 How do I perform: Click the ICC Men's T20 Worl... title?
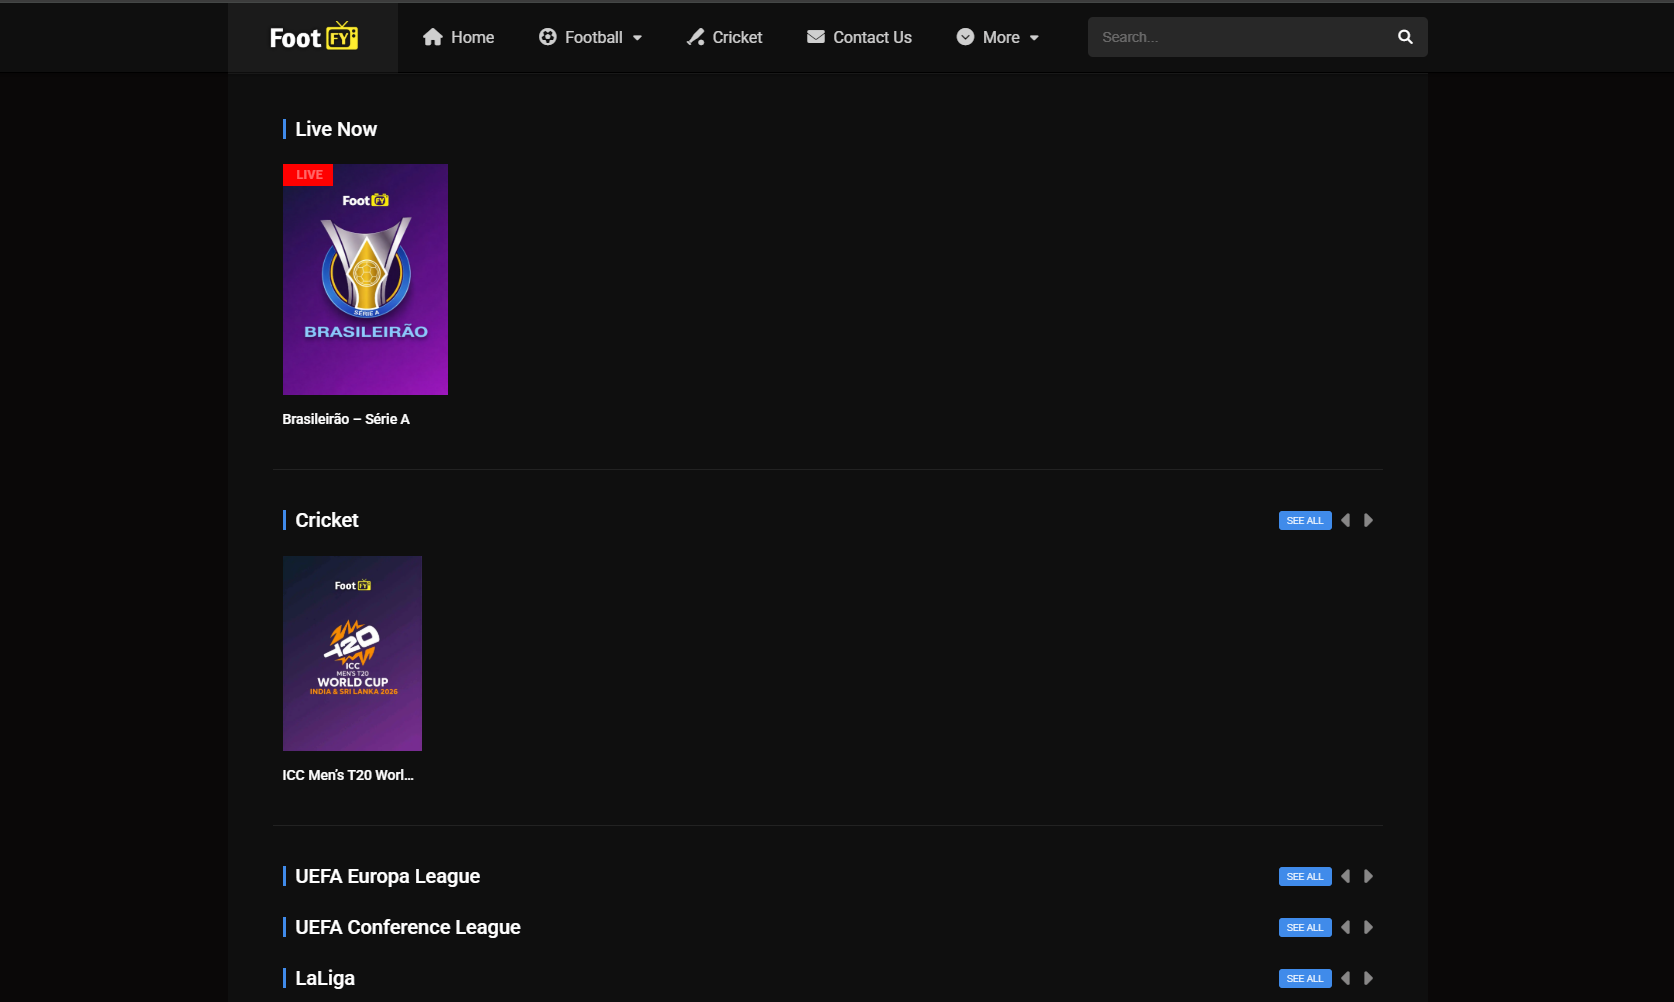(348, 775)
